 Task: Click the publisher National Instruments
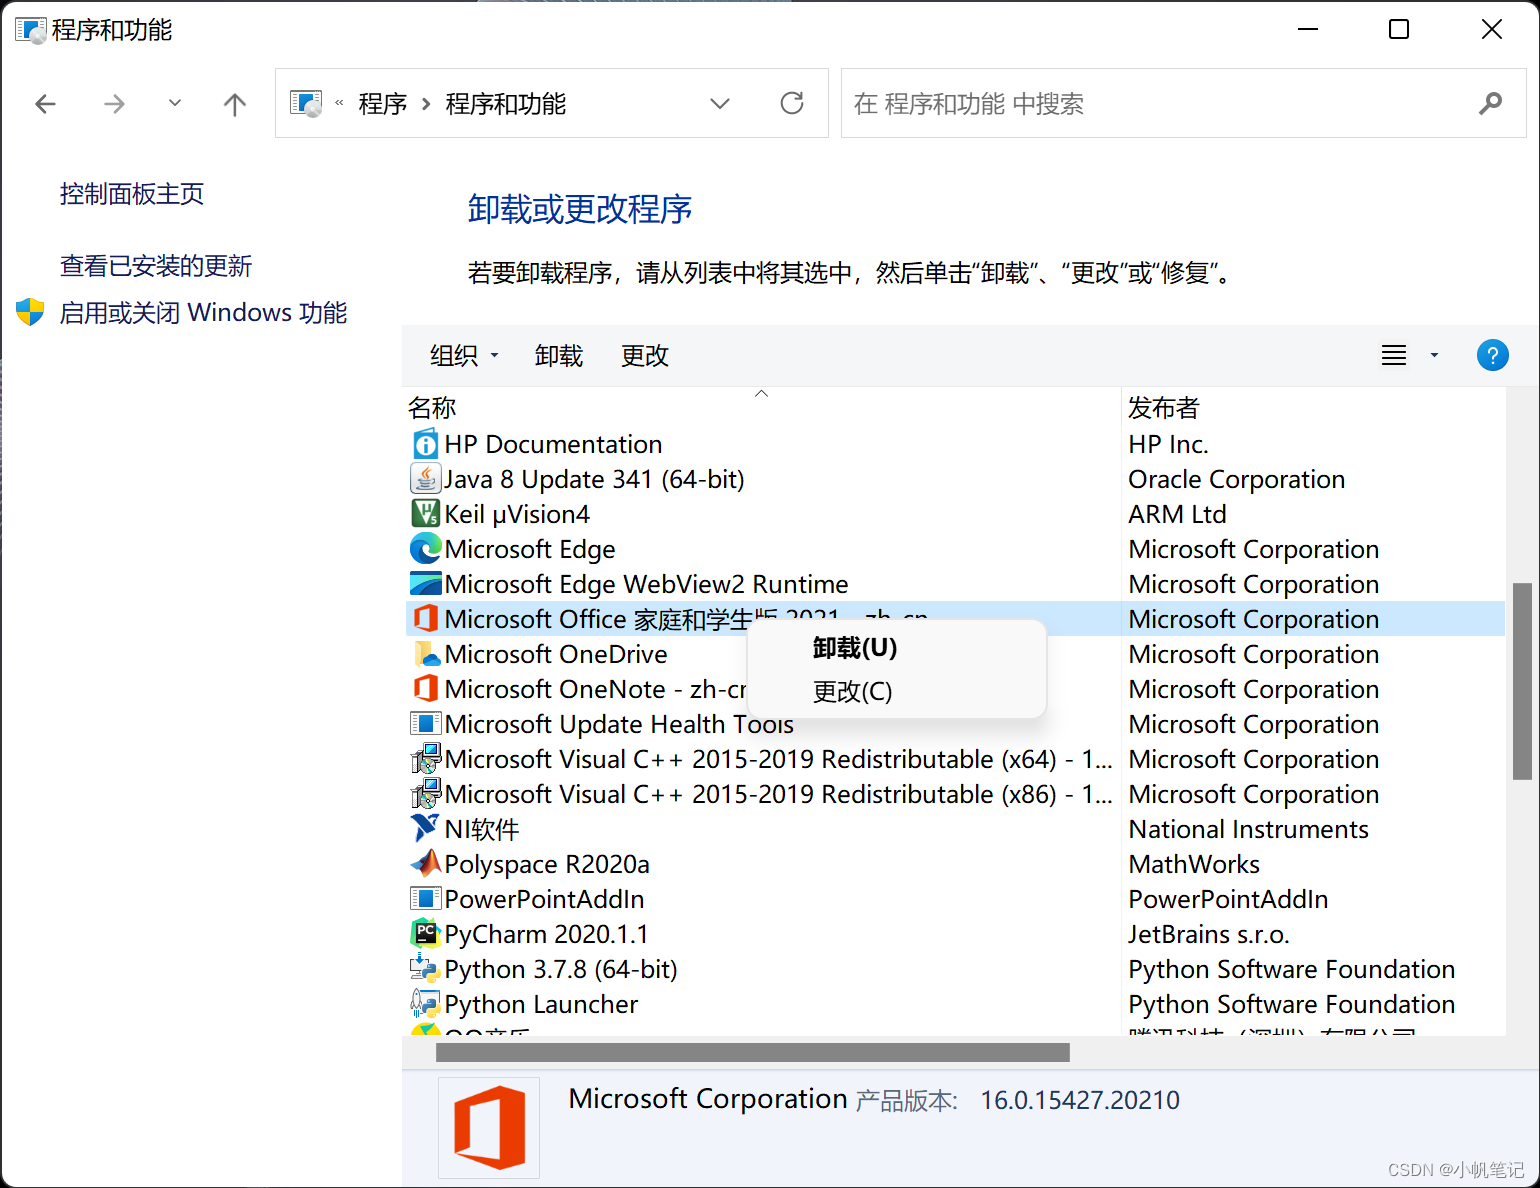pos(1248,829)
